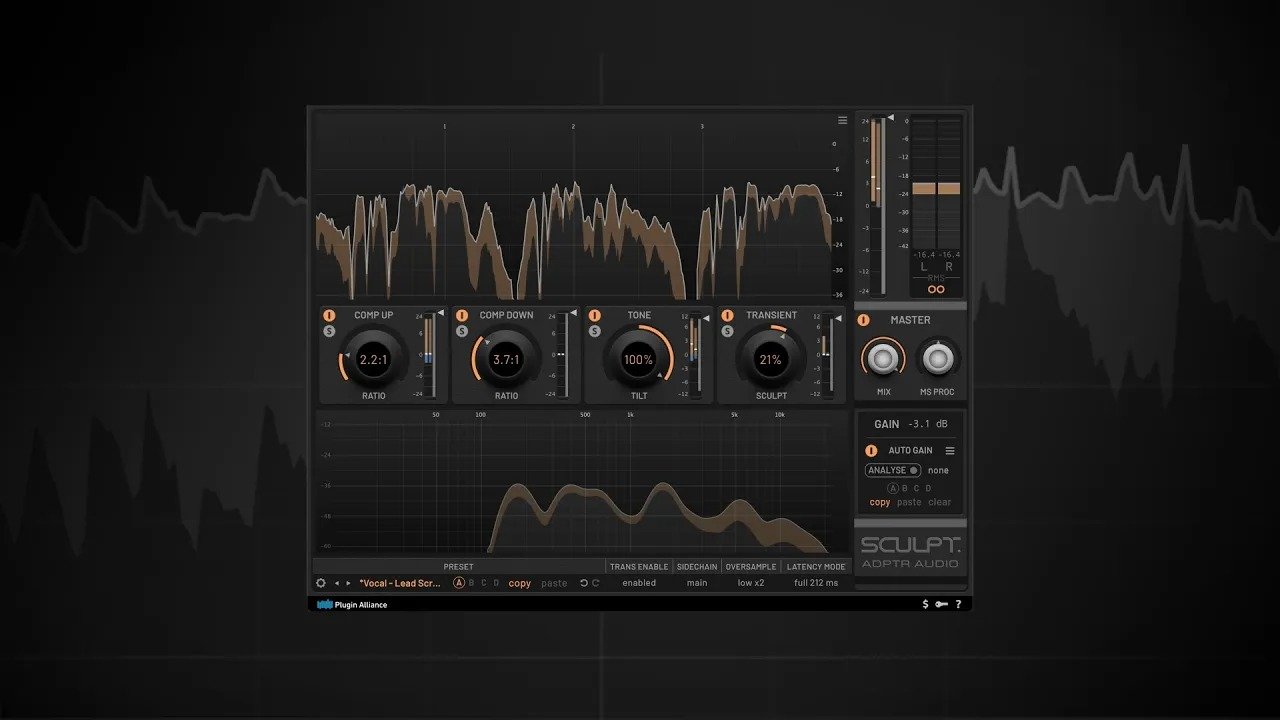Change SIDECHAIN value 'main'
Image resolution: width=1280 pixels, height=720 pixels.
tap(697, 583)
